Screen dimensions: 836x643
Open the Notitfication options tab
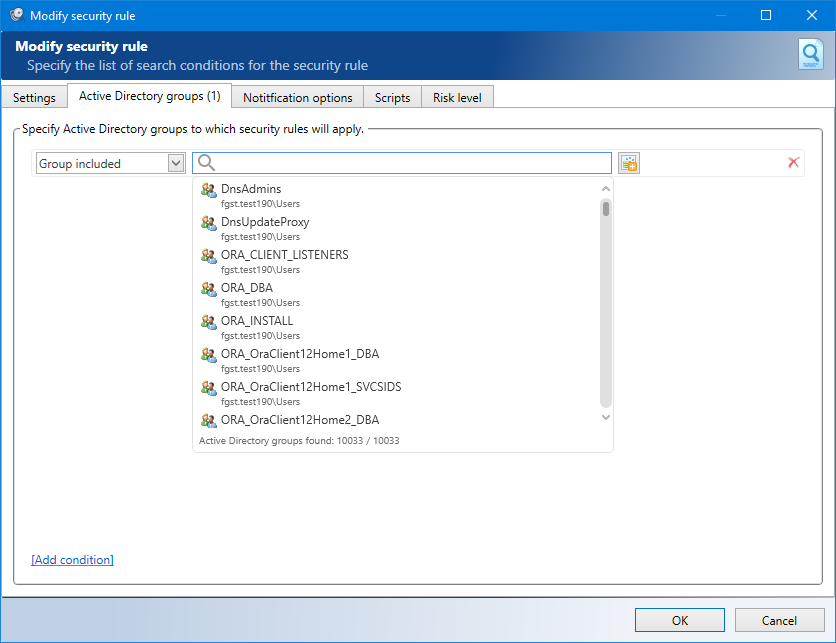(x=298, y=98)
